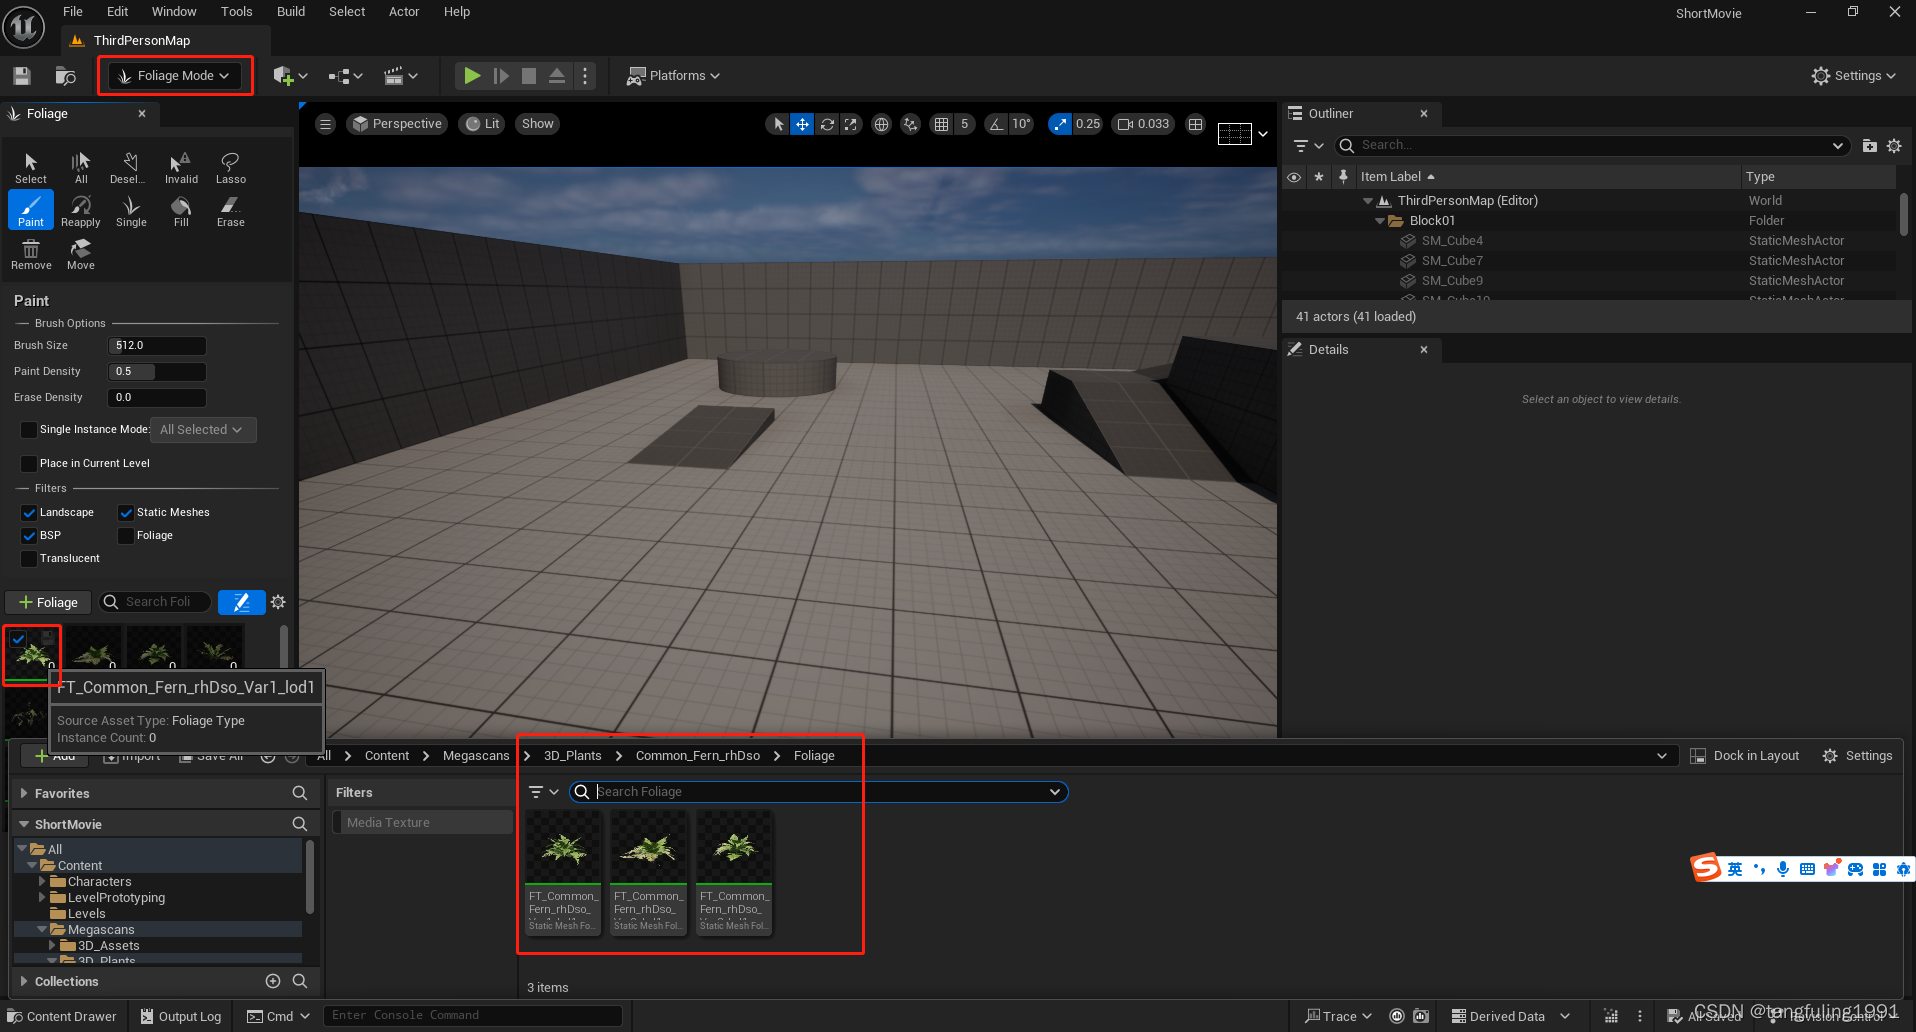This screenshot has width=1916, height=1032.
Task: Toggle grid snapping in viewport toolbar
Action: pos(941,124)
